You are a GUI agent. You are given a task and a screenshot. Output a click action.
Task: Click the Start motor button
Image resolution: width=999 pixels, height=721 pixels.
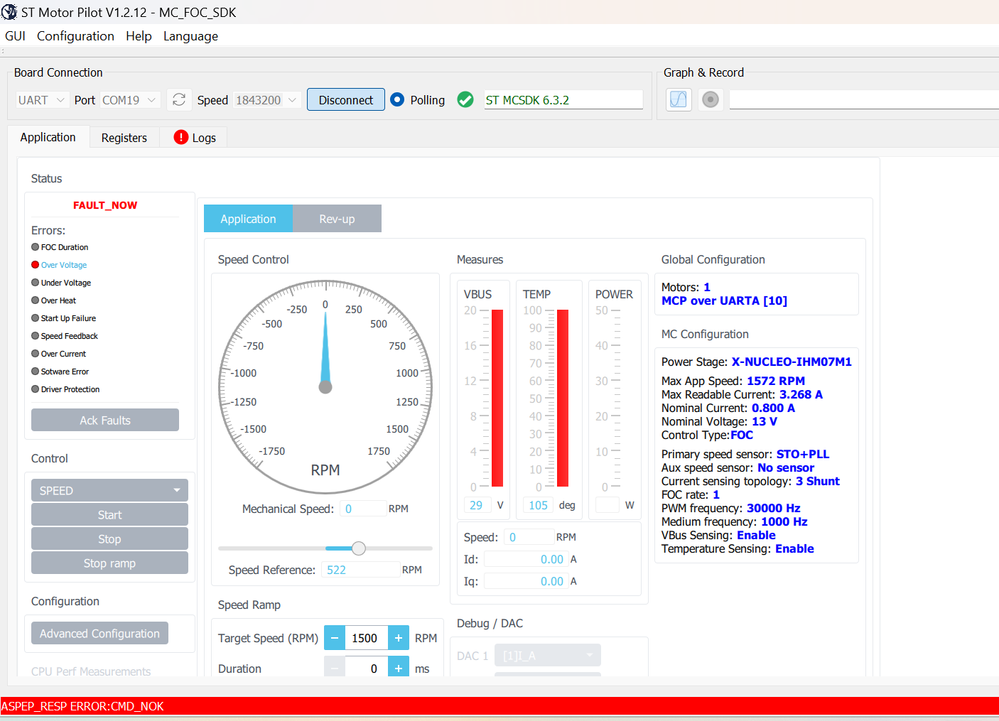point(110,515)
